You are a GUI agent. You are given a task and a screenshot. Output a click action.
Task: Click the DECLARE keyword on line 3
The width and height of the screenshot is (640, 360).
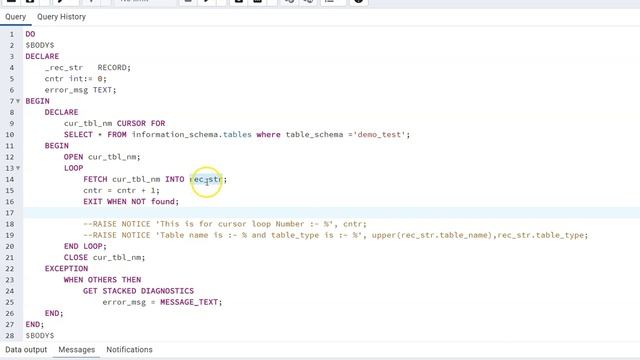42,56
